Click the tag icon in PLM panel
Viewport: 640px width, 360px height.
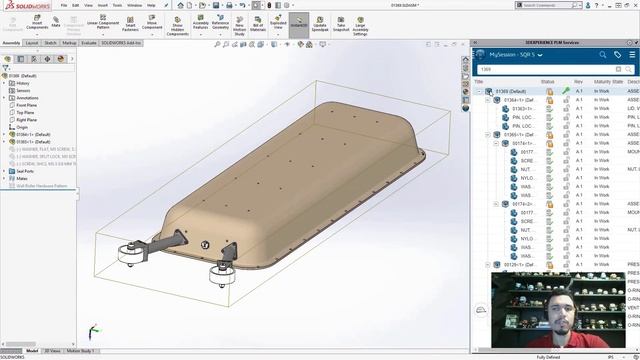tap(618, 54)
